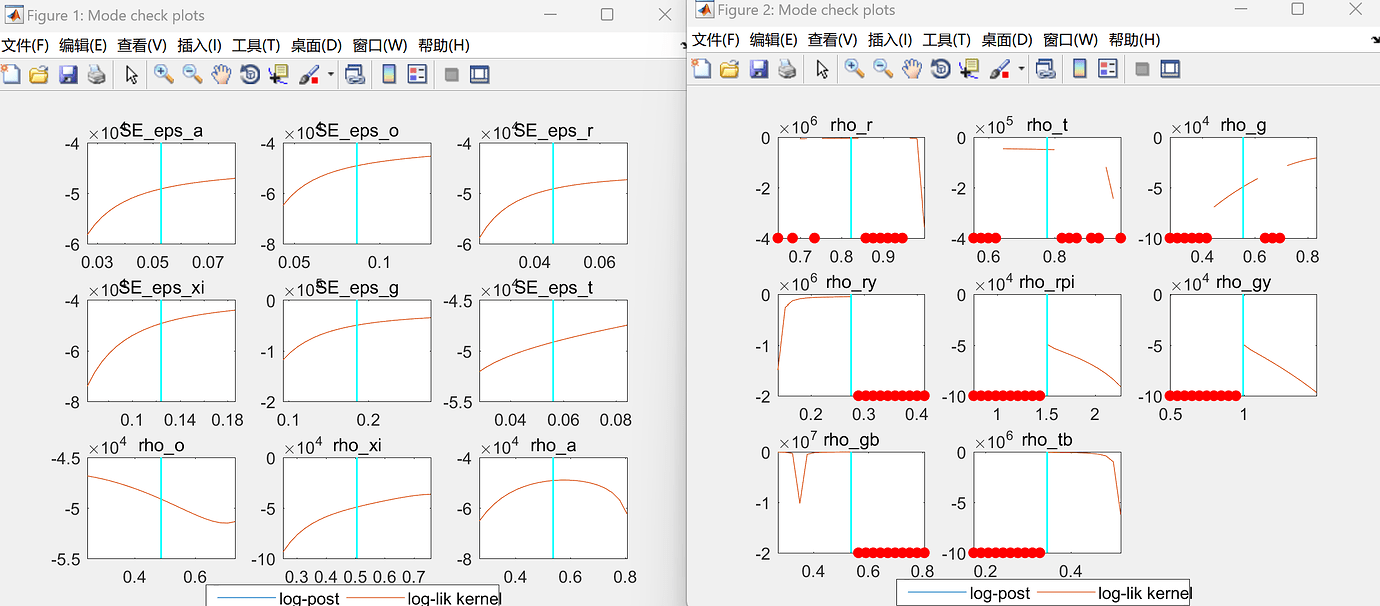This screenshot has height=606, width=1380.
Task: Open the Brush dropdown arrow in Figure 2
Action: click(1019, 69)
